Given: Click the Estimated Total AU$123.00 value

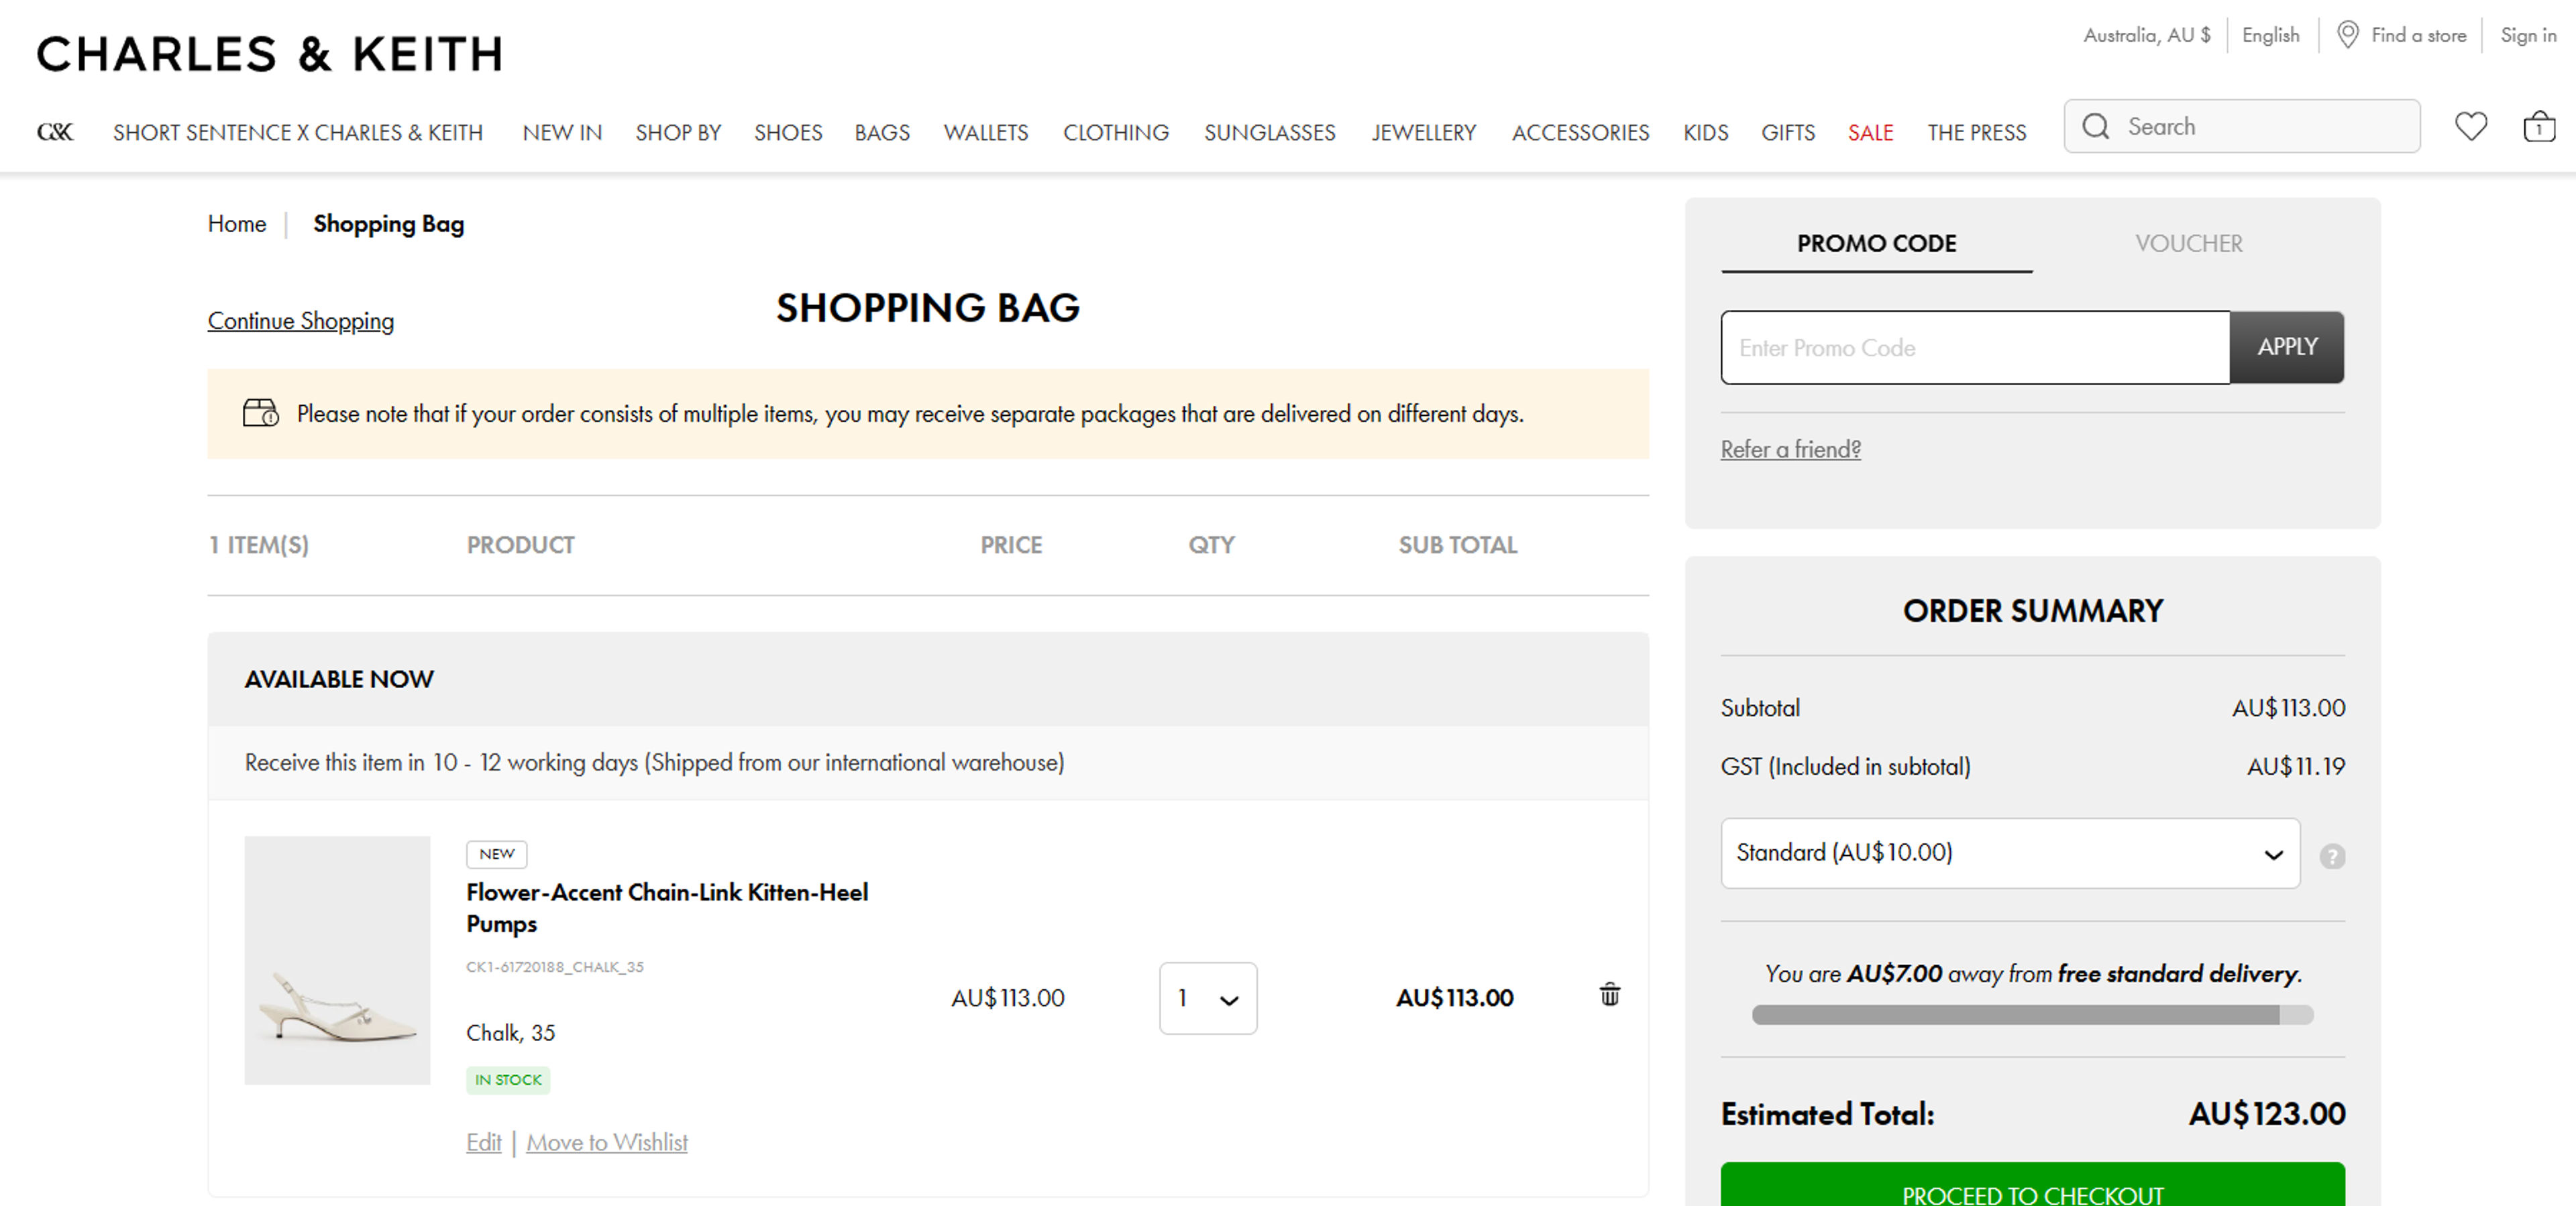Looking at the screenshot, I should [x=2266, y=1114].
